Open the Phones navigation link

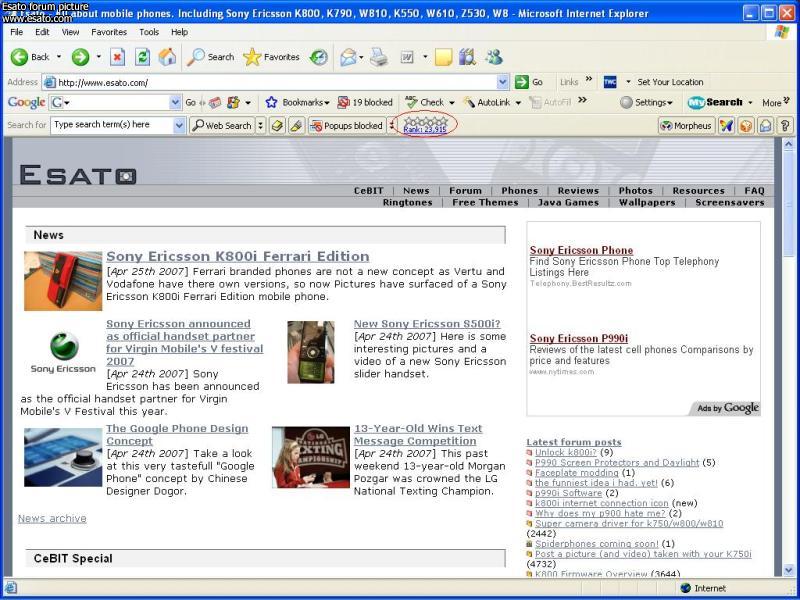coord(519,191)
